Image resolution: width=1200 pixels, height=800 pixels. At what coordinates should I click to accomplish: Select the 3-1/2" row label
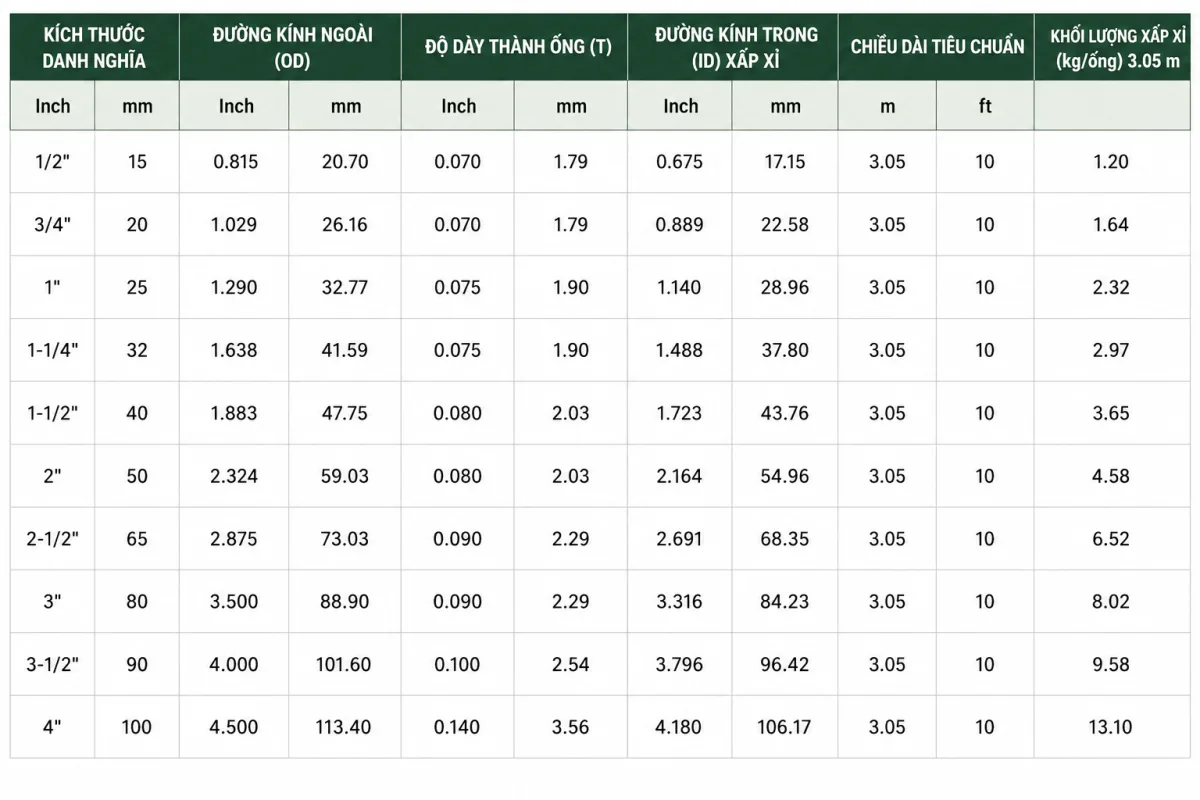53,665
